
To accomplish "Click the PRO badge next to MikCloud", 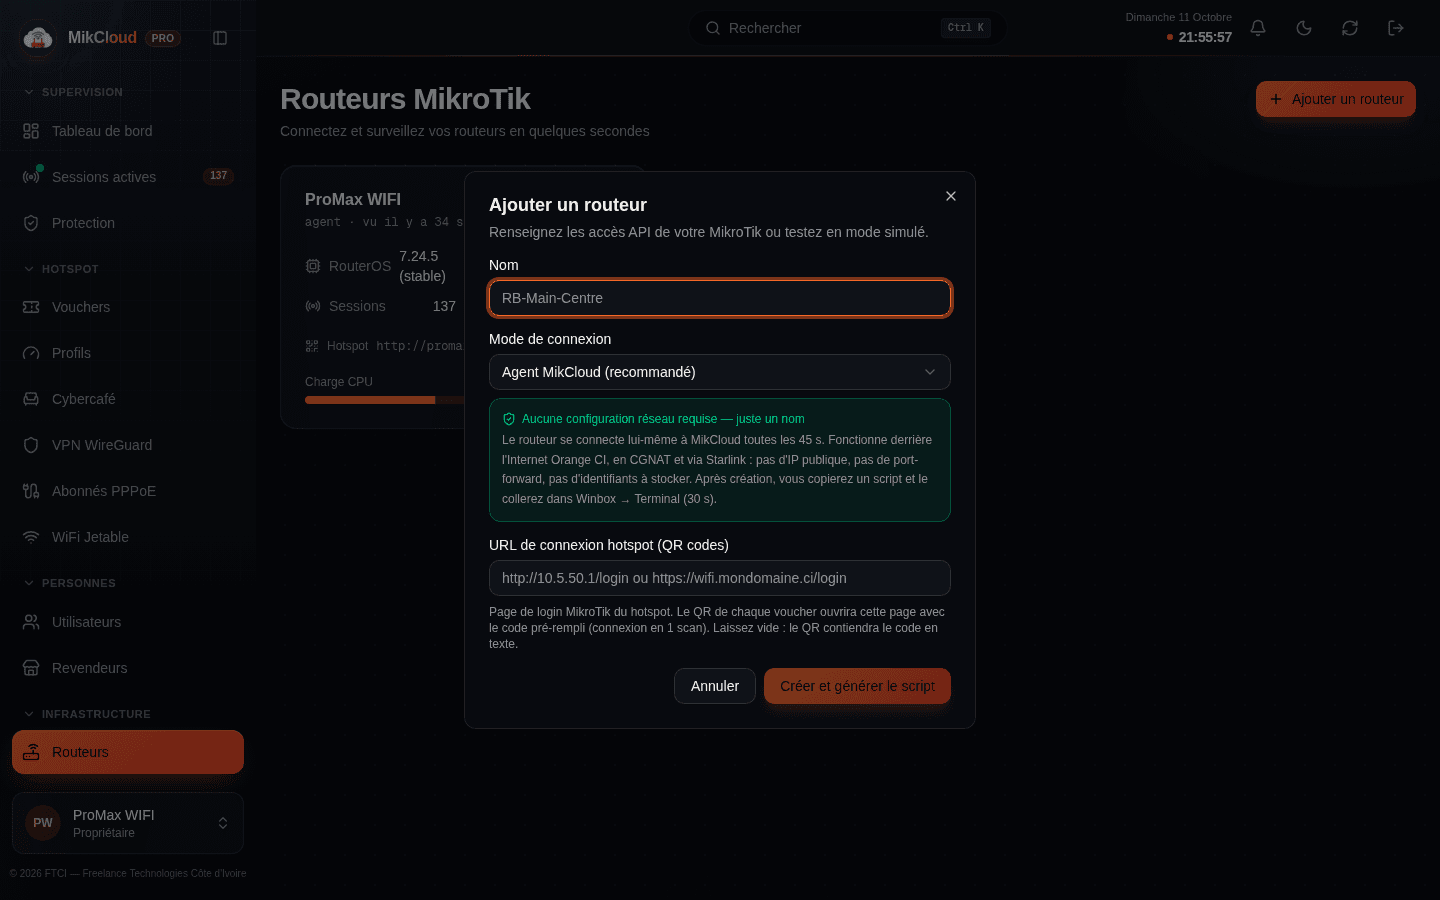I will [x=163, y=38].
